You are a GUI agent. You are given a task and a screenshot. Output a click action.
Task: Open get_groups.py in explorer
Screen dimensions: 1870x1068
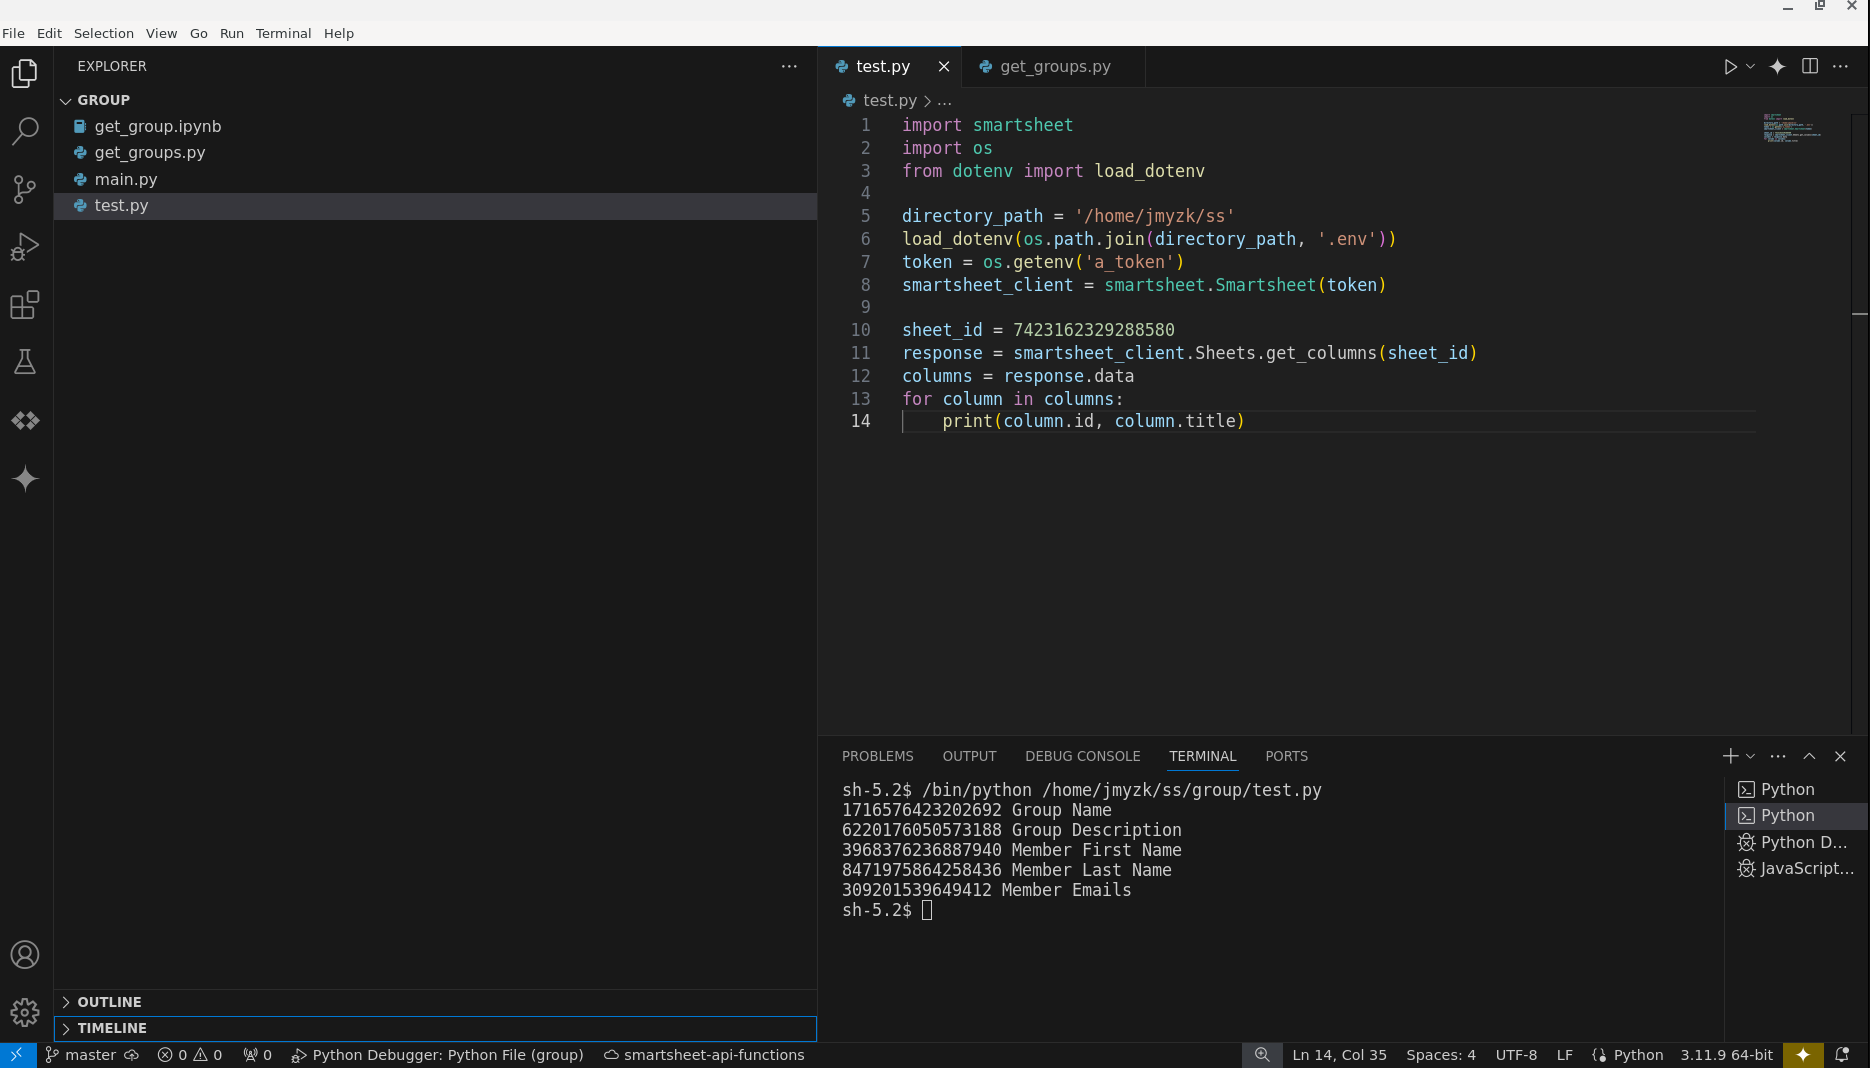(x=435, y=152)
